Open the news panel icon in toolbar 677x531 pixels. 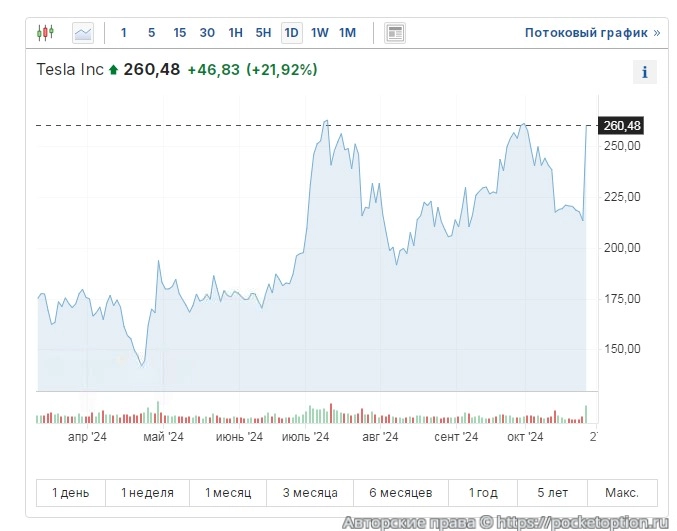(395, 33)
